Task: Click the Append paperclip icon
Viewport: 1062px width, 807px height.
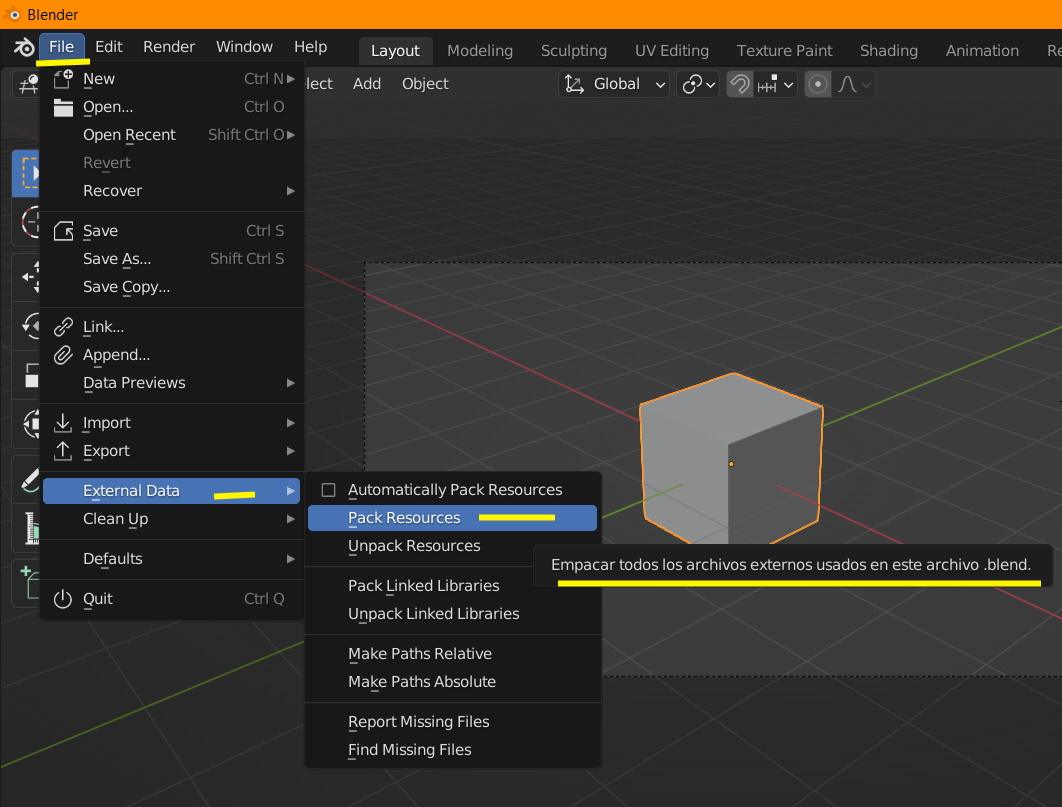Action: pos(63,355)
